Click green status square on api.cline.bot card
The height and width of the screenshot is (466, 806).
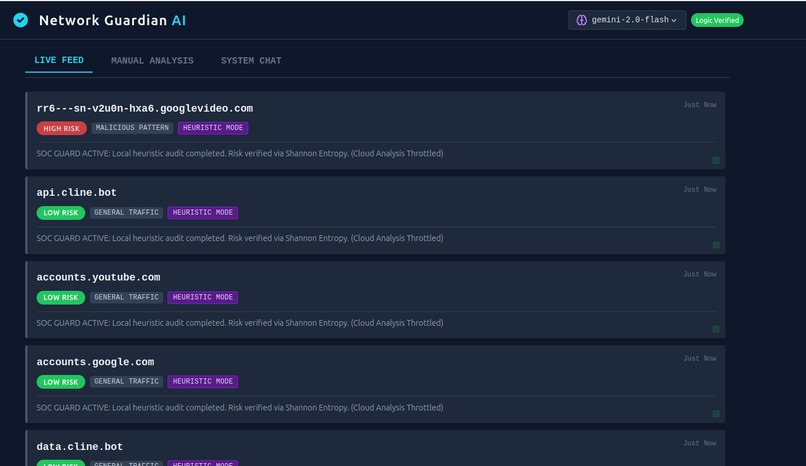[x=716, y=245]
